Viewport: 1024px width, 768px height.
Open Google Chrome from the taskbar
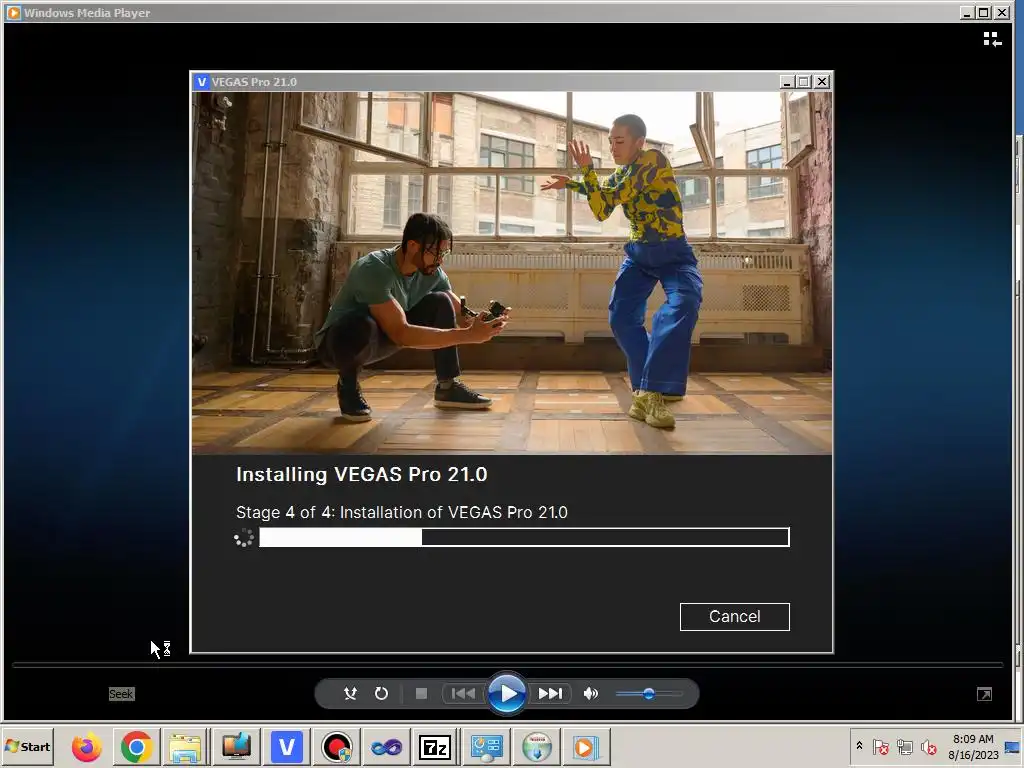pos(136,747)
